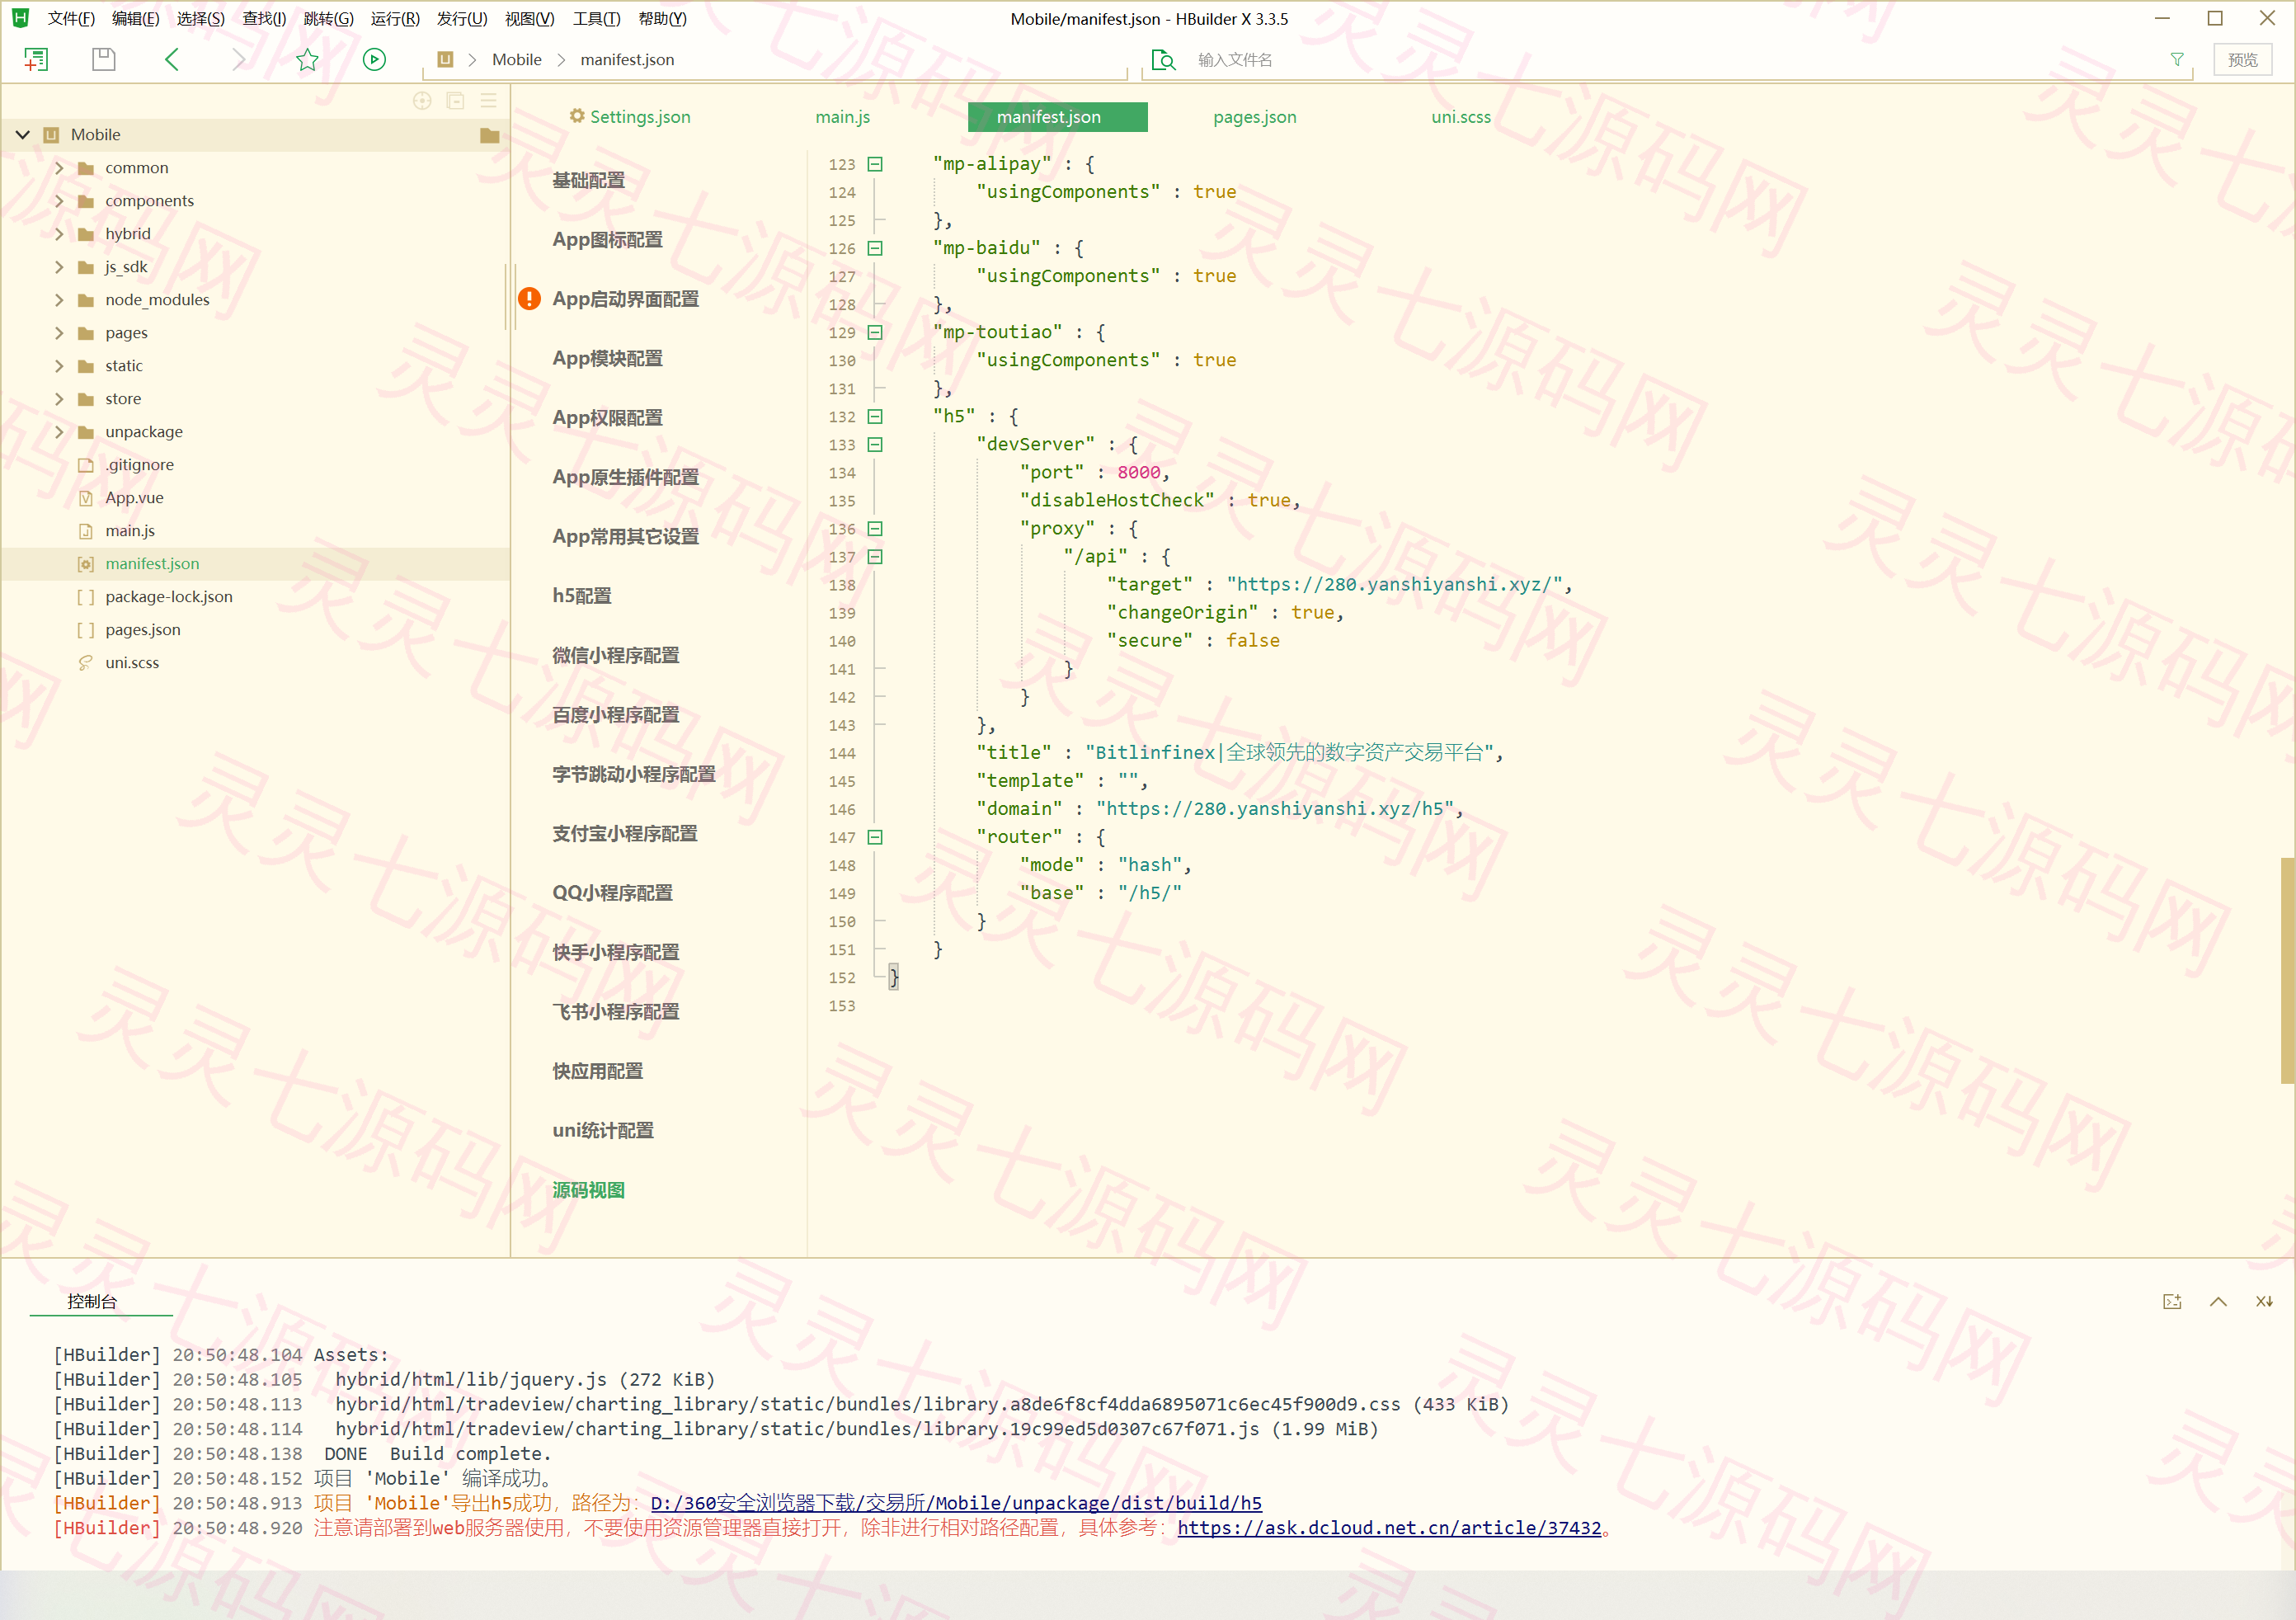This screenshot has height=1620, width=2296.
Task: Click the clear console icon
Action: (2264, 1301)
